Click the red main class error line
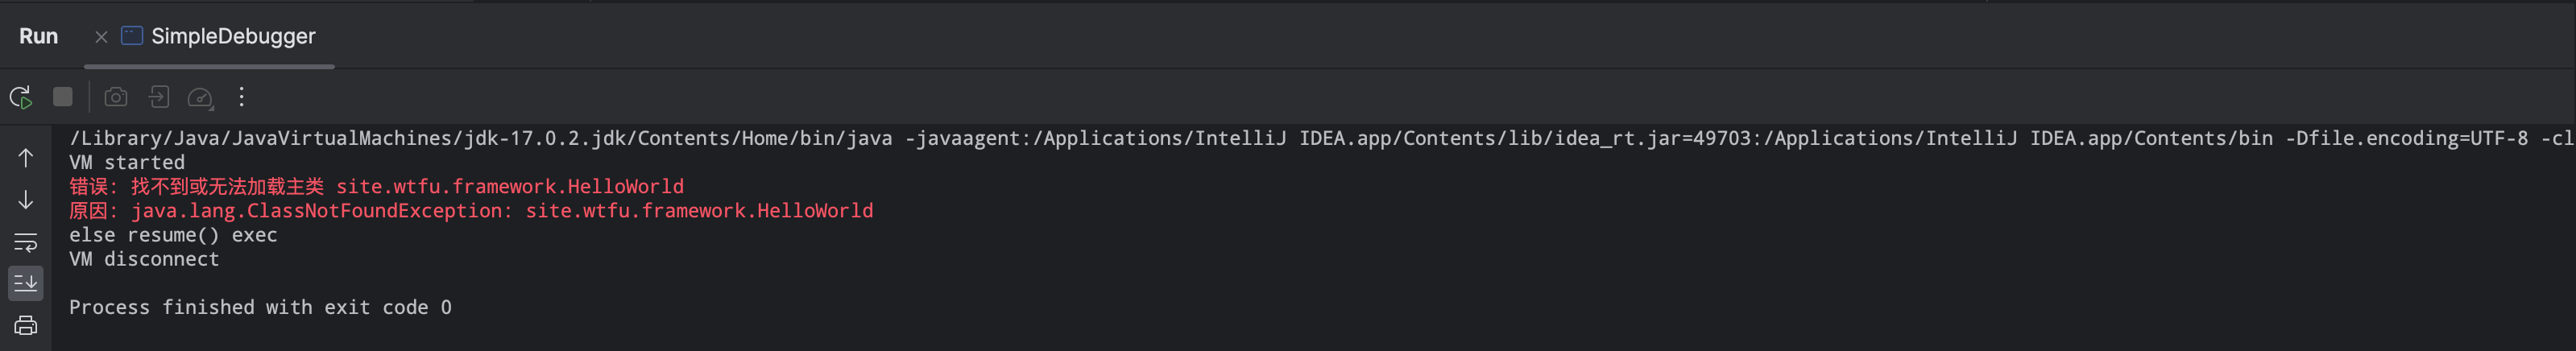 (376, 187)
